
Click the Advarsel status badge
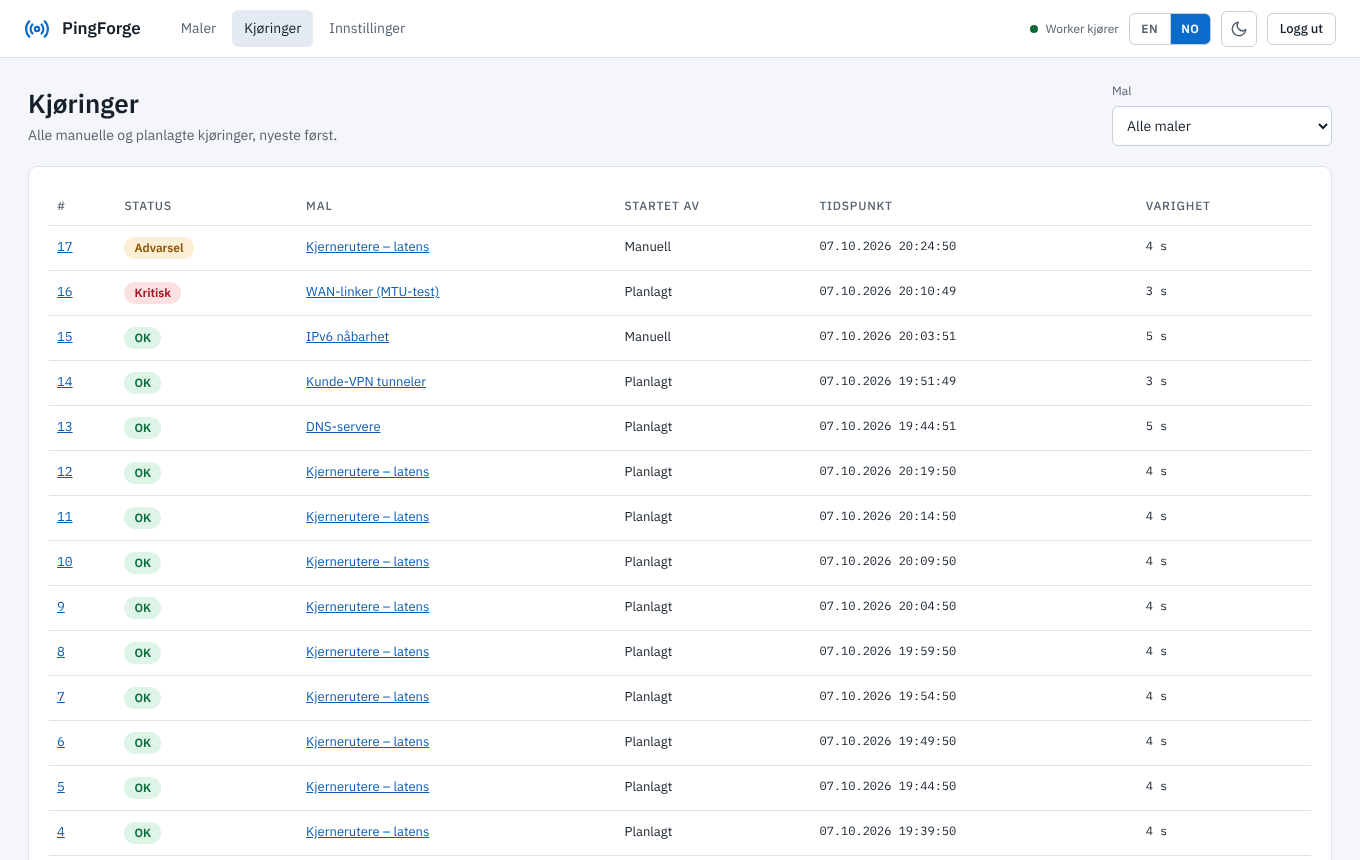click(x=159, y=248)
